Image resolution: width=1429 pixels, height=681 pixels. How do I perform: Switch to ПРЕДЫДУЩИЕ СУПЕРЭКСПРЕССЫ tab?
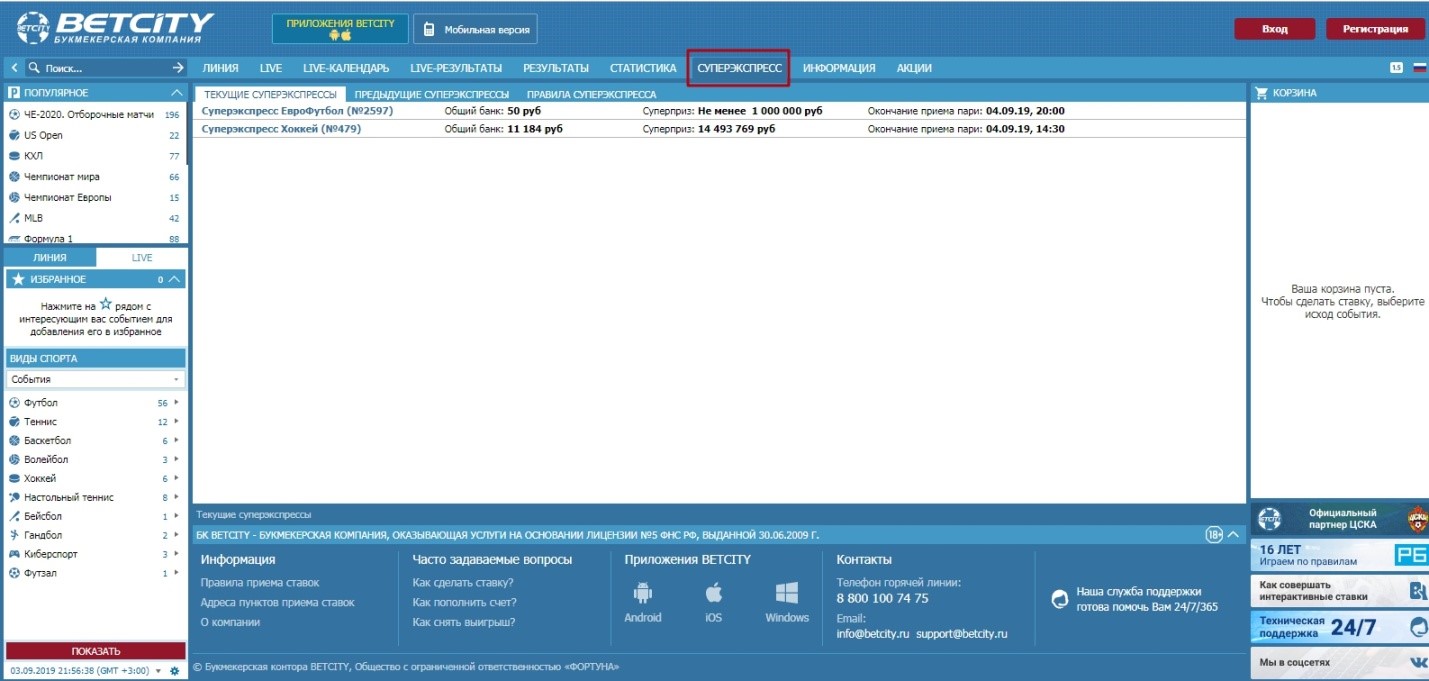point(432,94)
